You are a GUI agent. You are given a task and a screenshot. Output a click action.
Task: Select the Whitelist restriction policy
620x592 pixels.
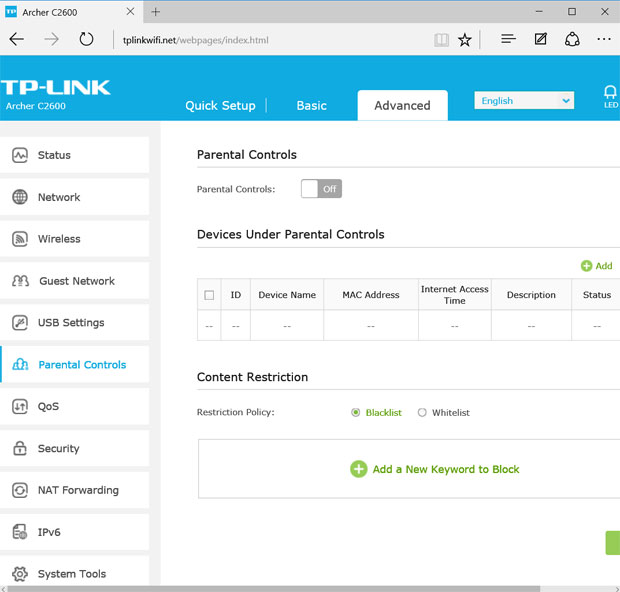(422, 412)
